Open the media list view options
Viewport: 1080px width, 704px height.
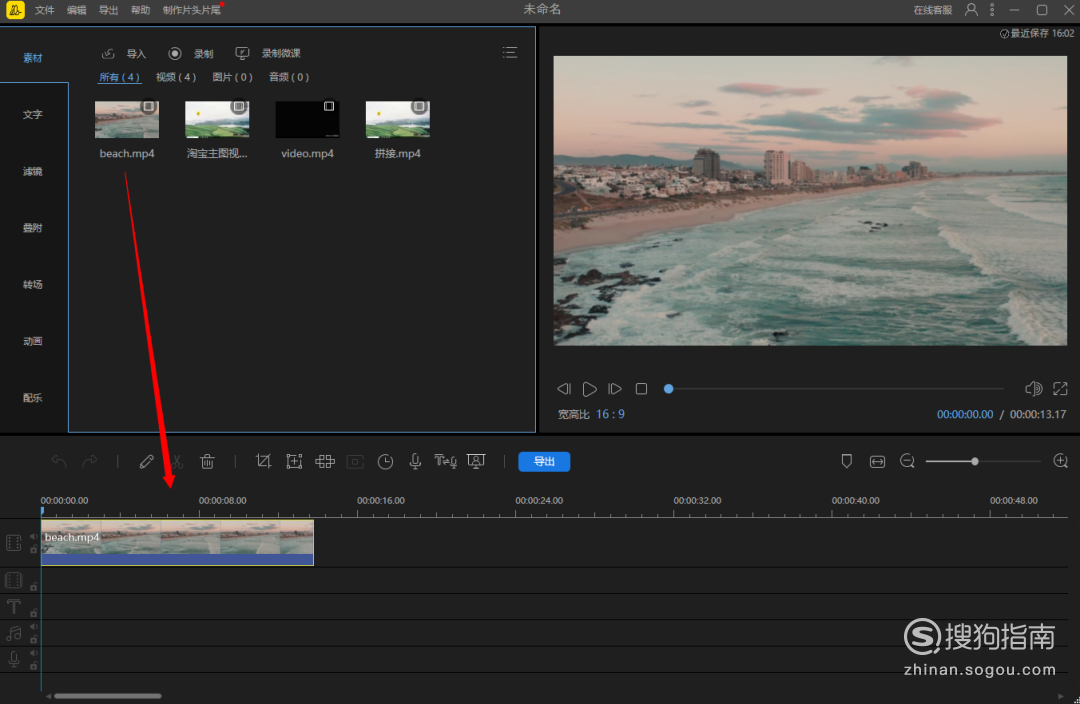click(x=510, y=53)
